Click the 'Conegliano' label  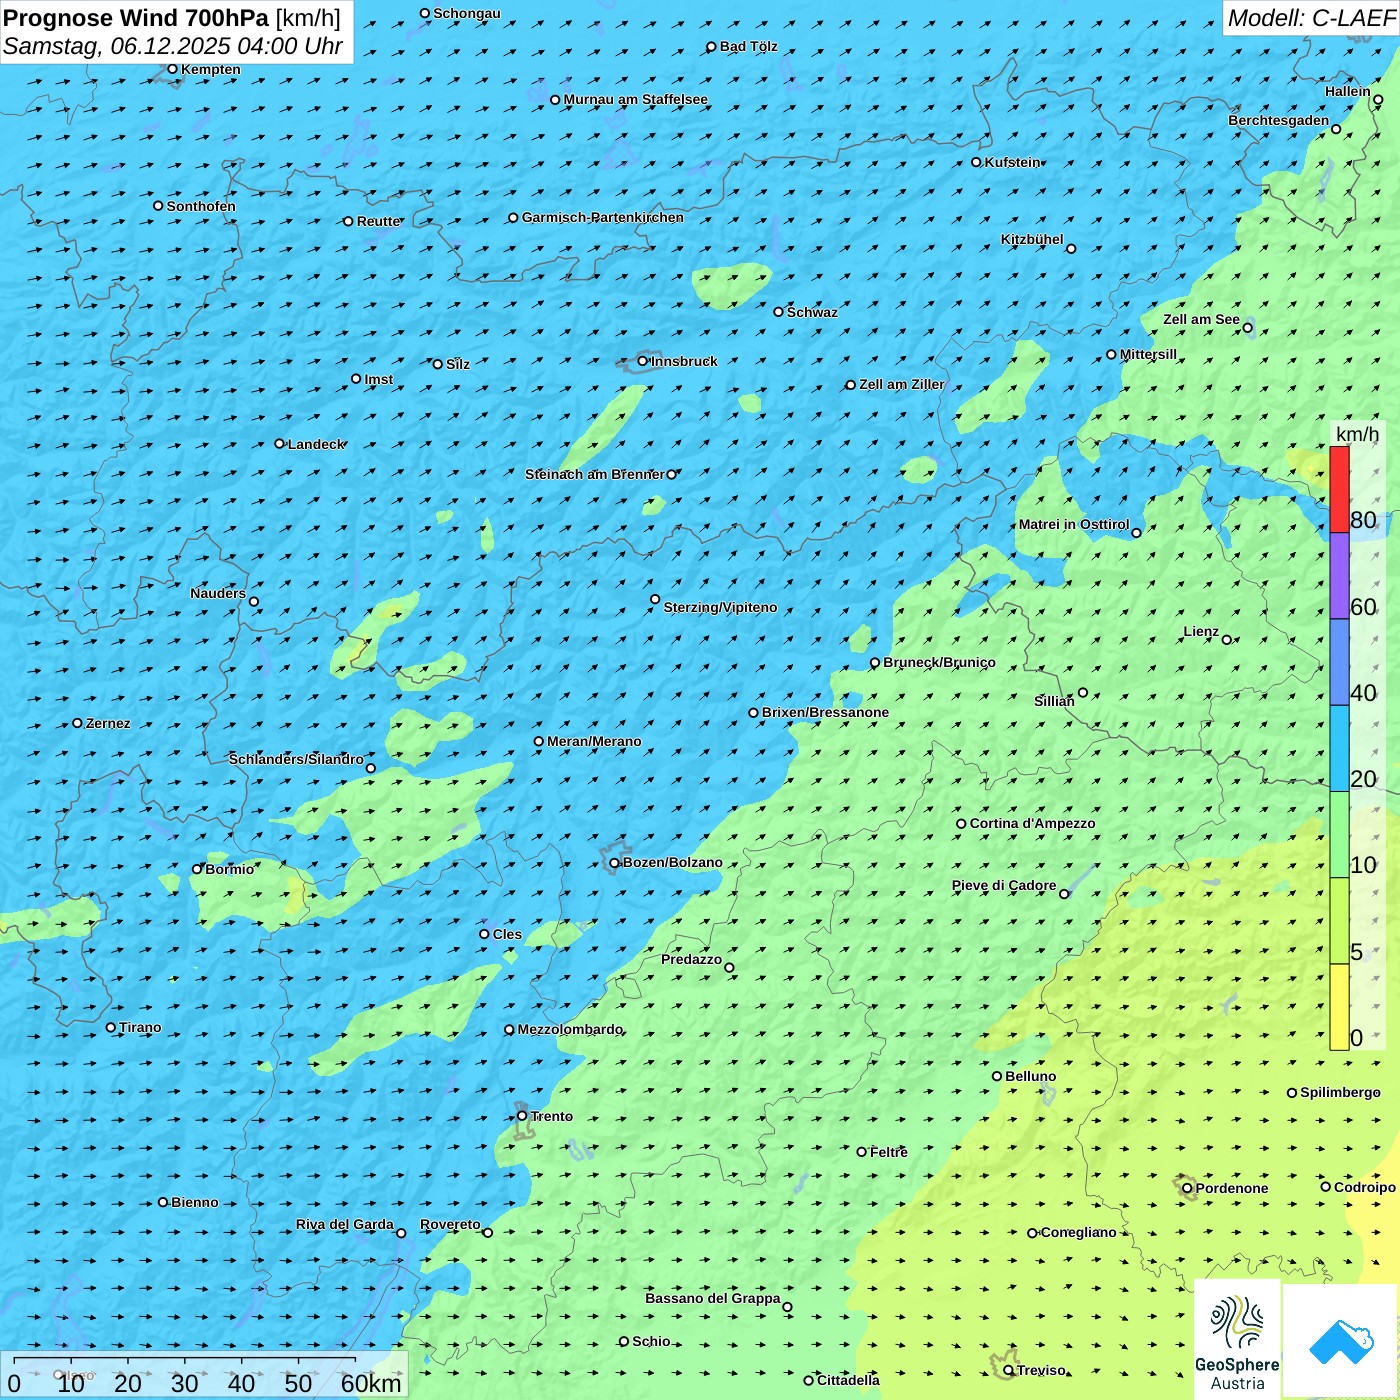(x=1078, y=1232)
